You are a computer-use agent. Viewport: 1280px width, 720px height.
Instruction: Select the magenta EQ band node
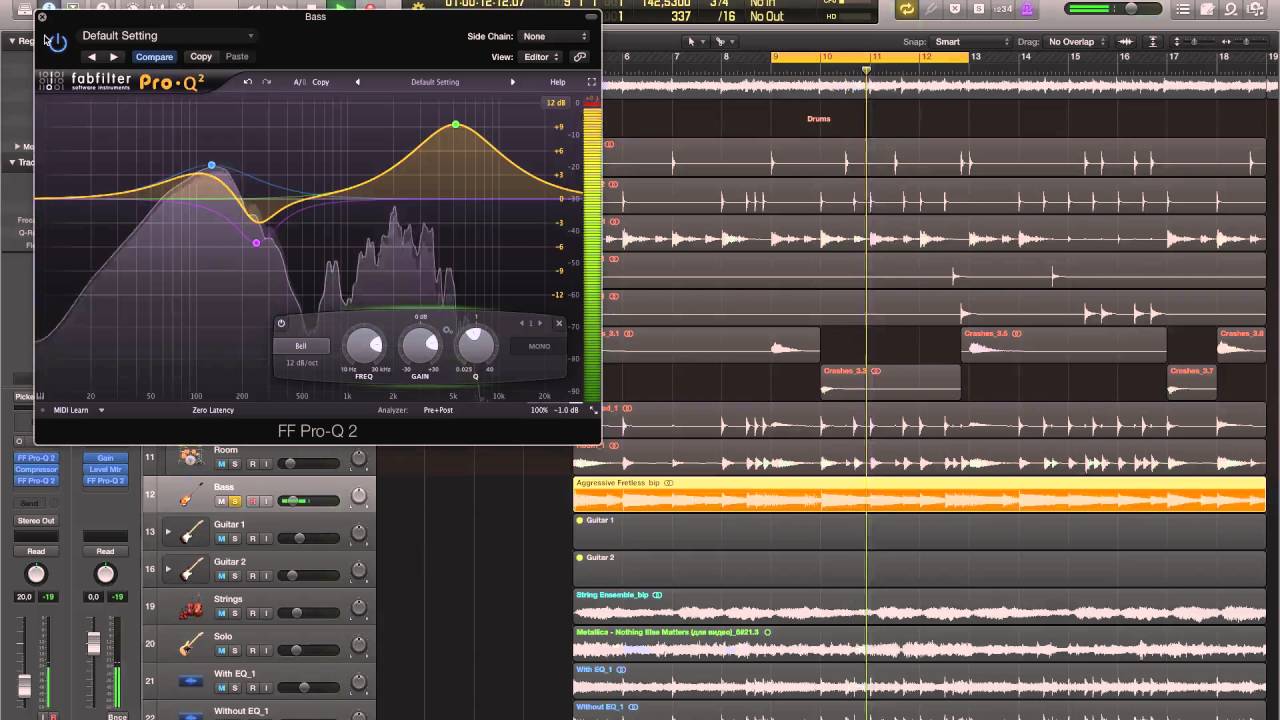click(x=257, y=243)
